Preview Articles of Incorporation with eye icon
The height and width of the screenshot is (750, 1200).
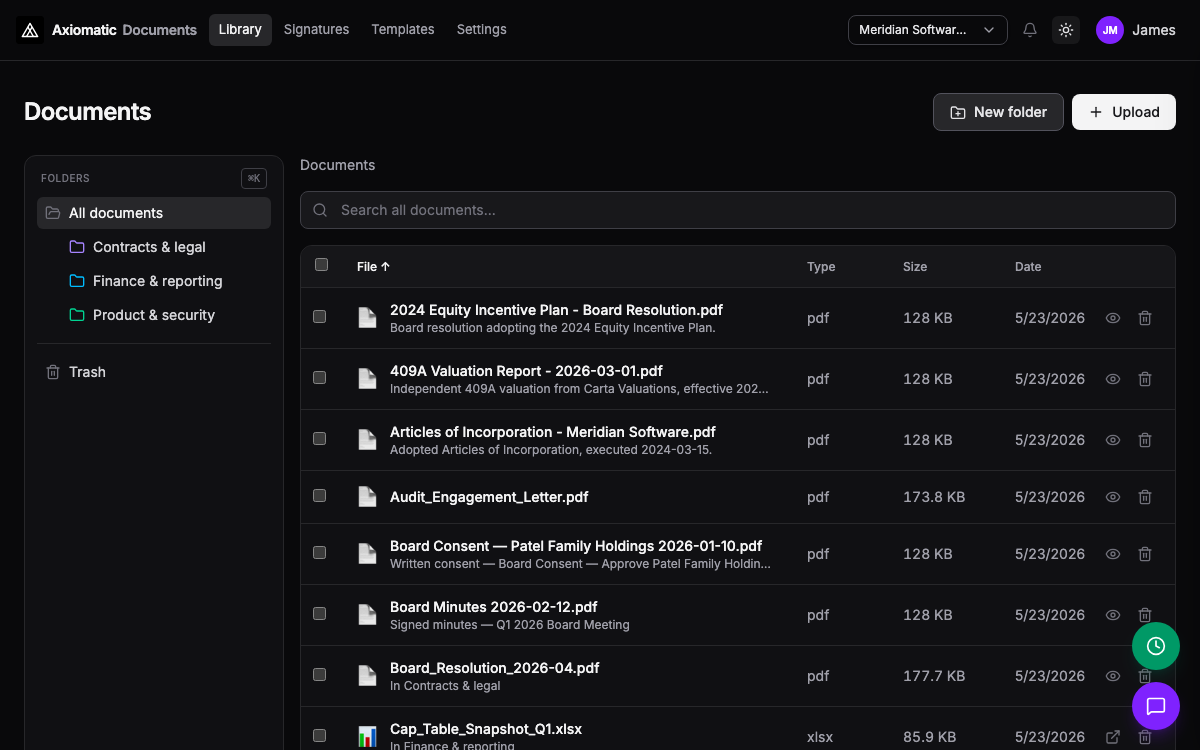(1113, 440)
